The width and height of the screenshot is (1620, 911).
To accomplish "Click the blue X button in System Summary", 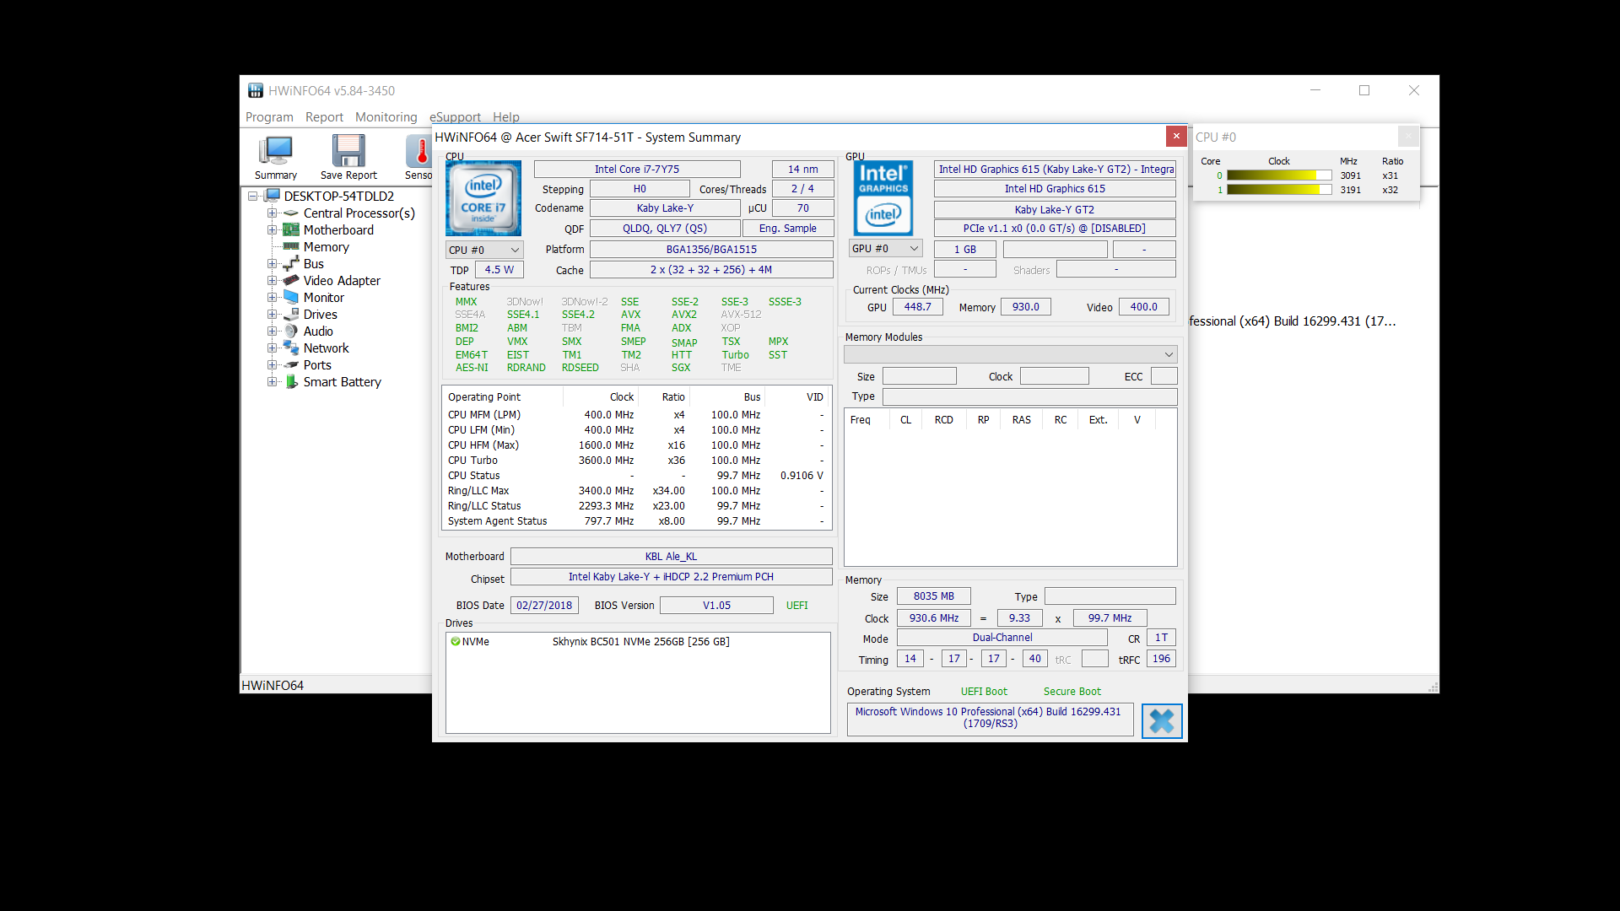I will tap(1161, 721).
